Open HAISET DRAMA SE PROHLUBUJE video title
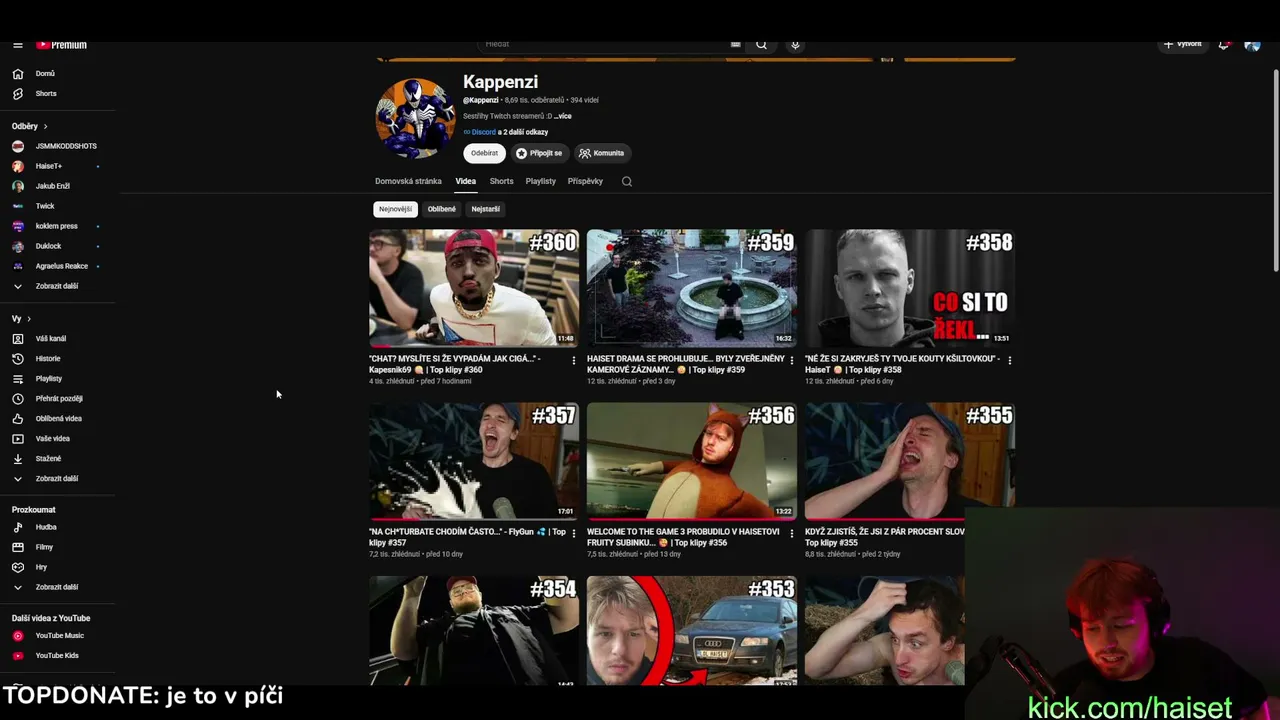The height and width of the screenshot is (720, 1280). [686, 364]
